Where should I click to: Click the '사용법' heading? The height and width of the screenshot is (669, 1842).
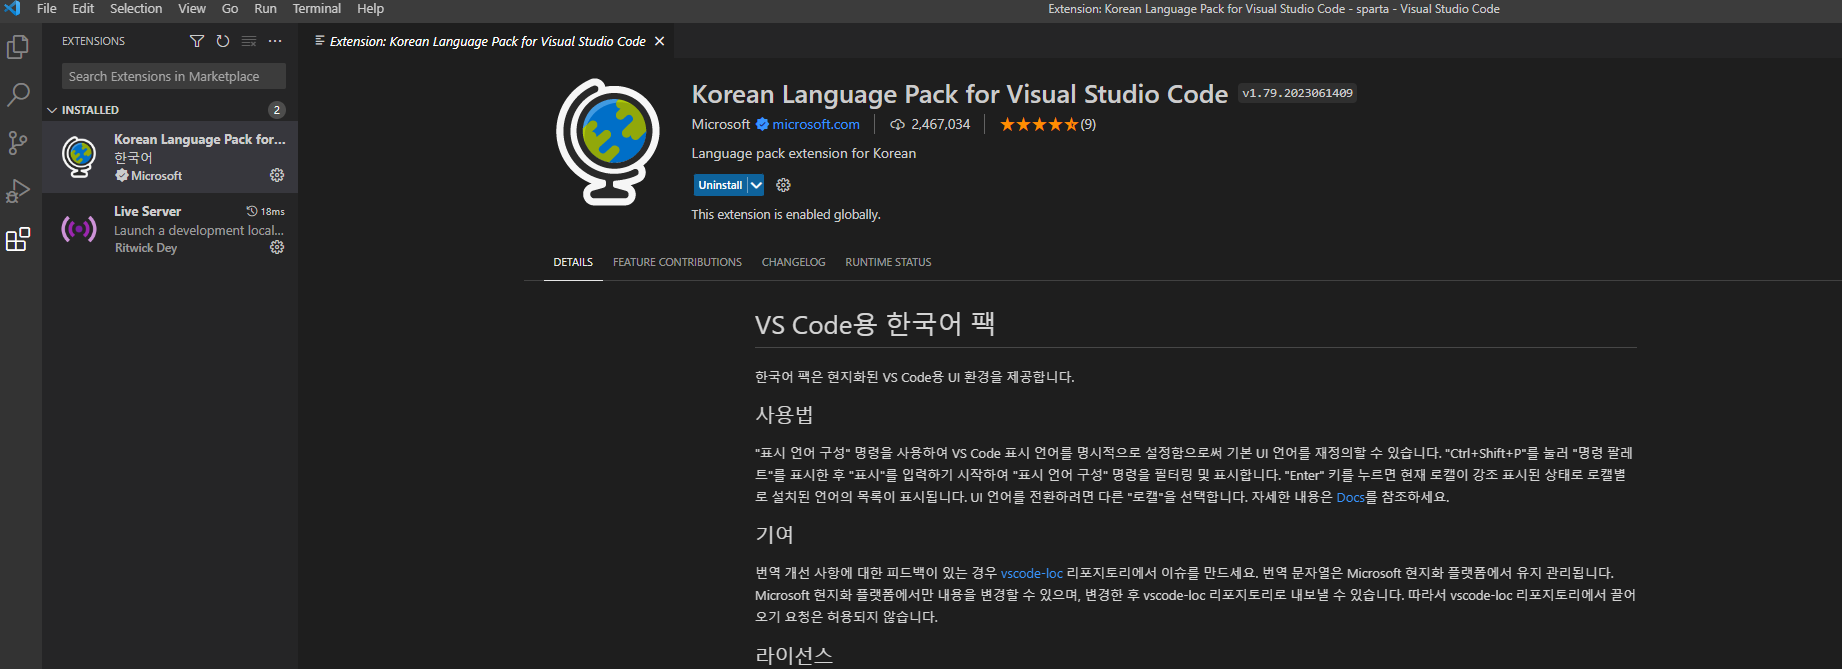click(784, 414)
